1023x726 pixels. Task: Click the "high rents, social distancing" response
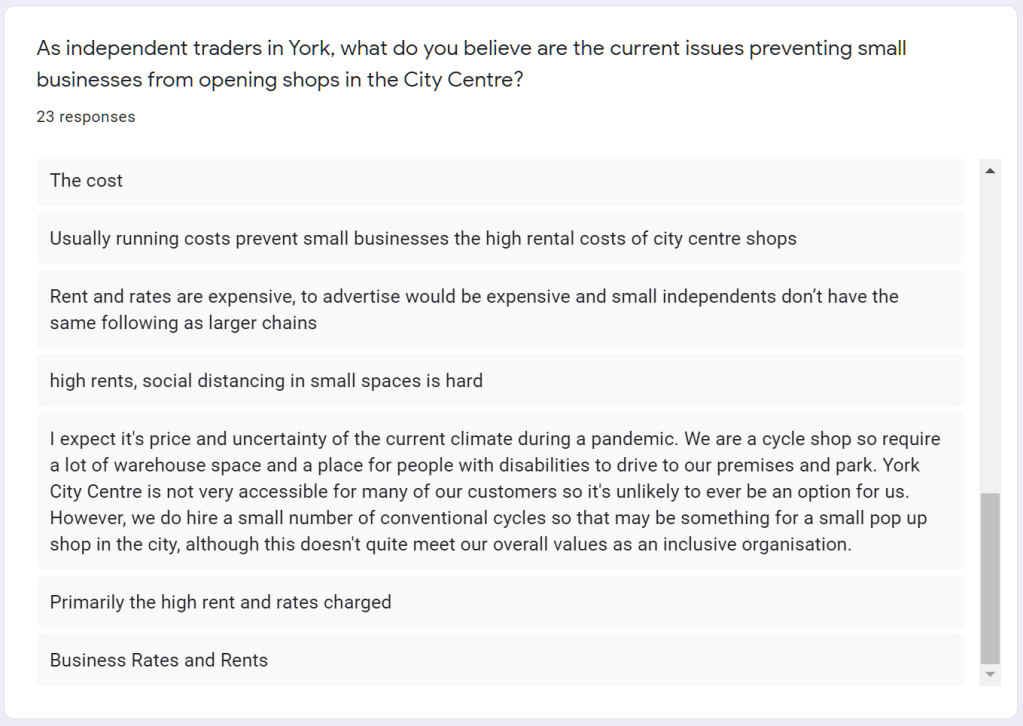[x=266, y=381]
